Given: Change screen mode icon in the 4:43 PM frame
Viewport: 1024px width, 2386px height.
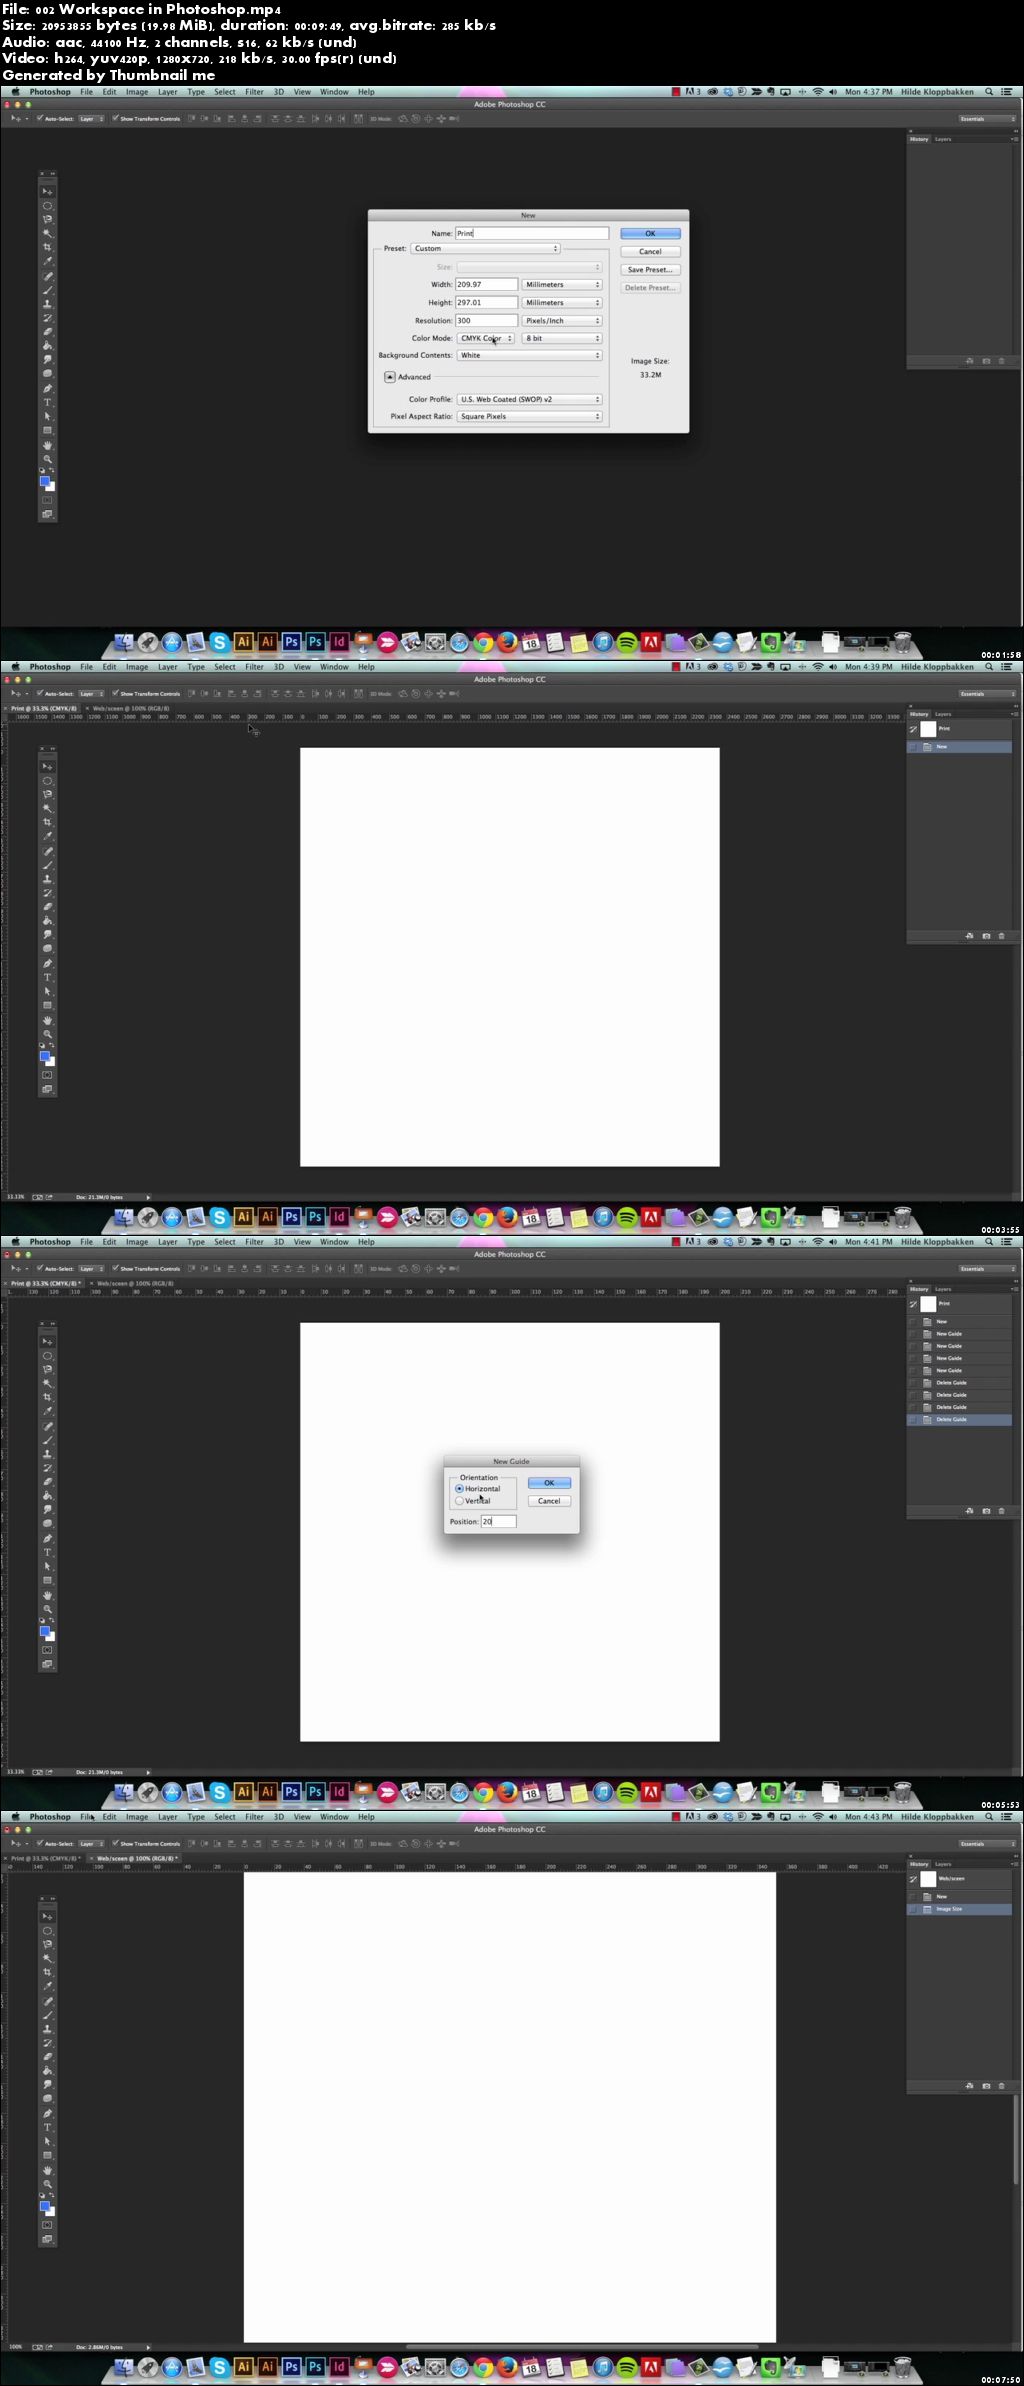Looking at the screenshot, I should tap(47, 2240).
